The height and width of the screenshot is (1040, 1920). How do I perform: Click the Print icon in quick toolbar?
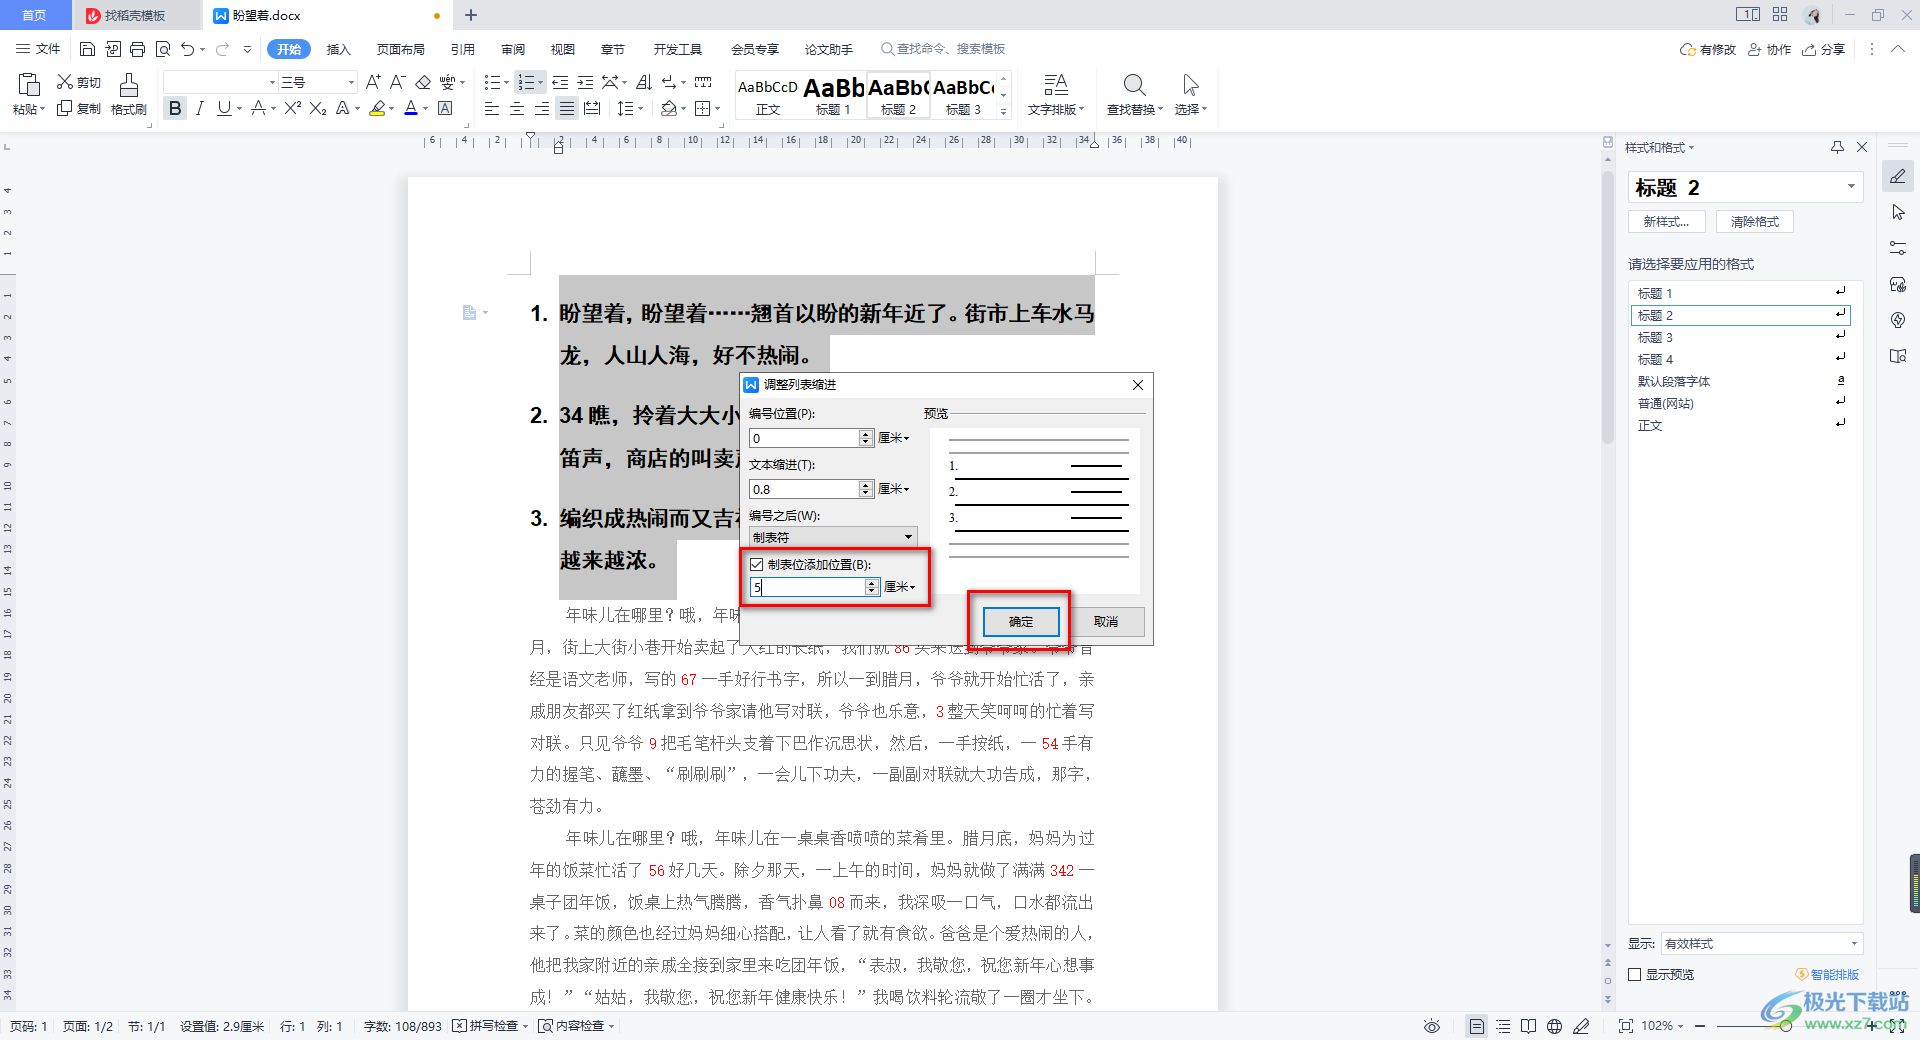point(138,49)
